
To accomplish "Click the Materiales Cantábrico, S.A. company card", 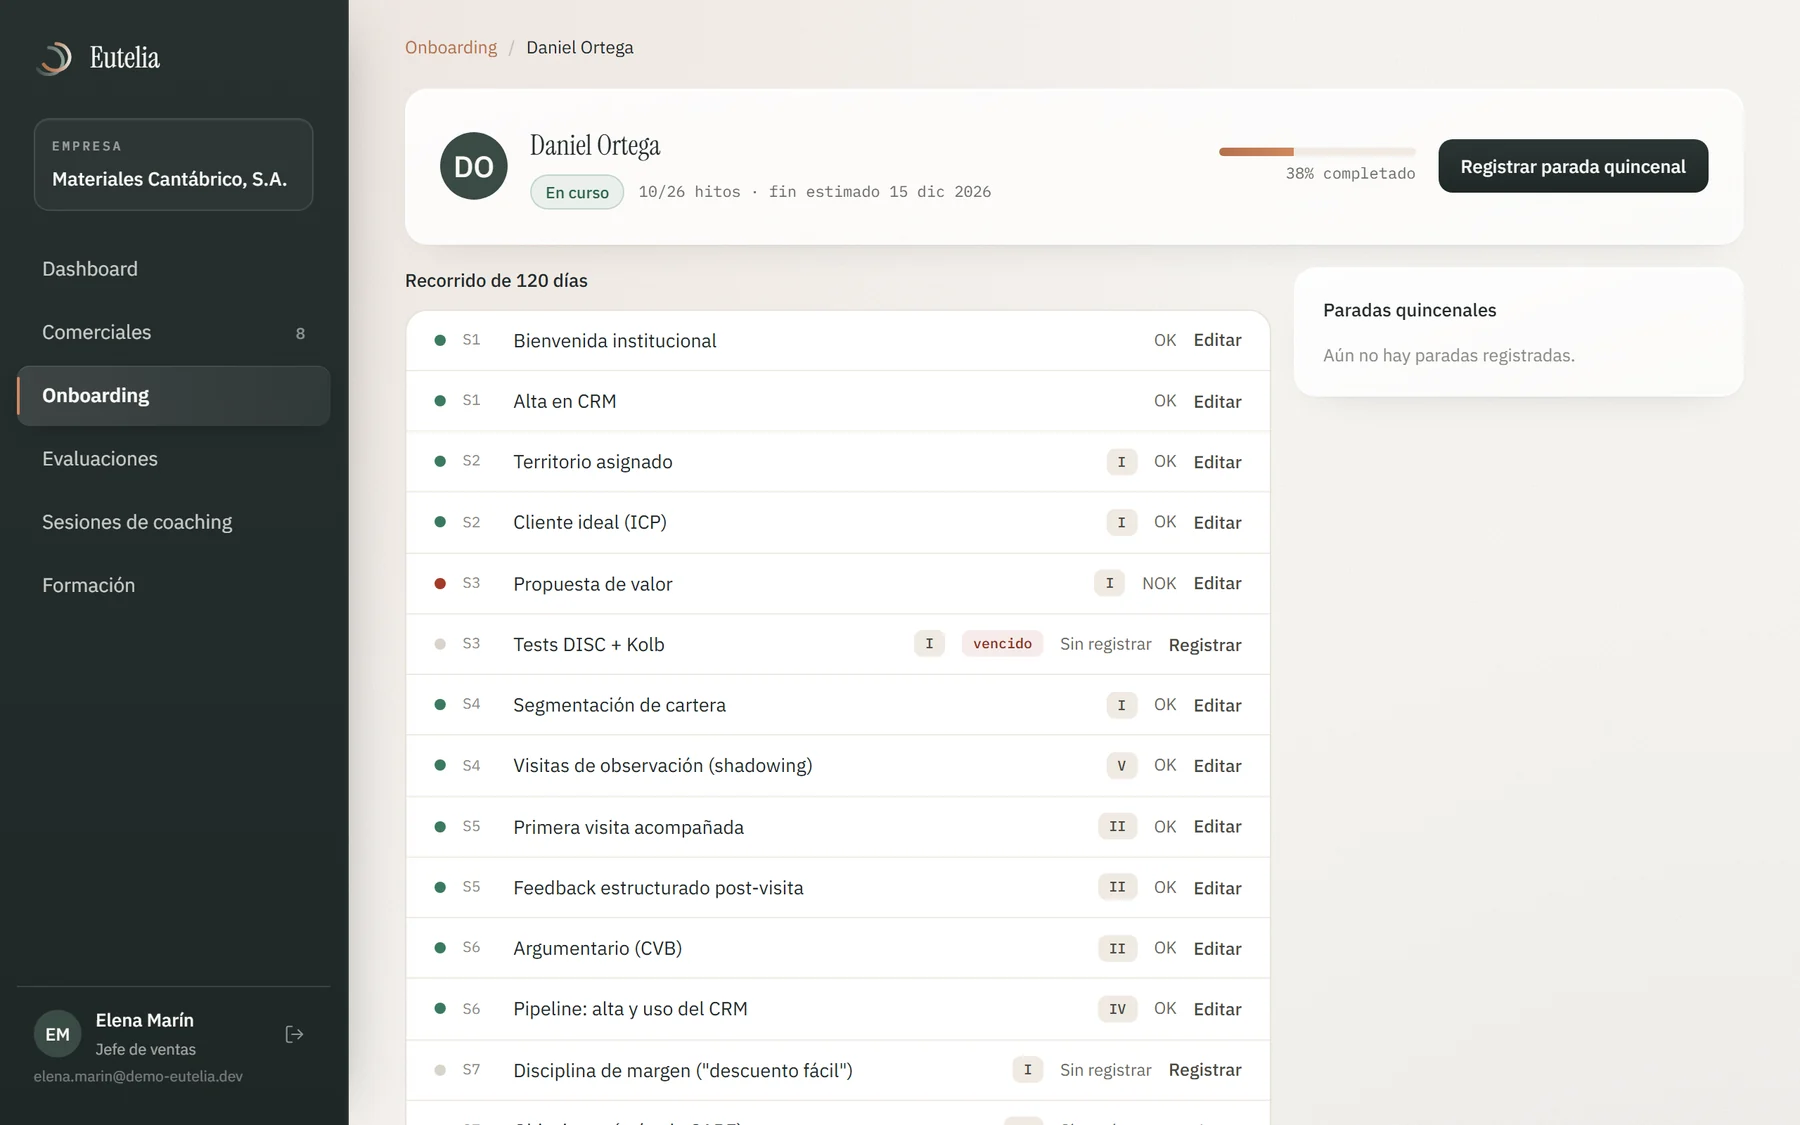I will coord(174,165).
